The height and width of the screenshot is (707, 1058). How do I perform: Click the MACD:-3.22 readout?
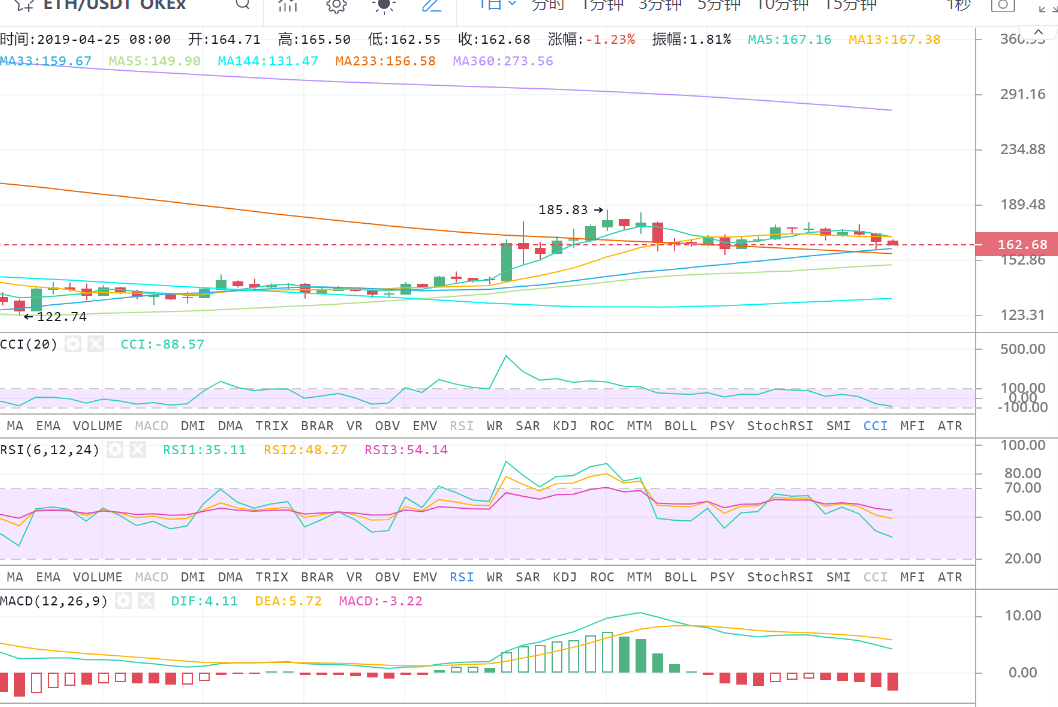click(381, 600)
